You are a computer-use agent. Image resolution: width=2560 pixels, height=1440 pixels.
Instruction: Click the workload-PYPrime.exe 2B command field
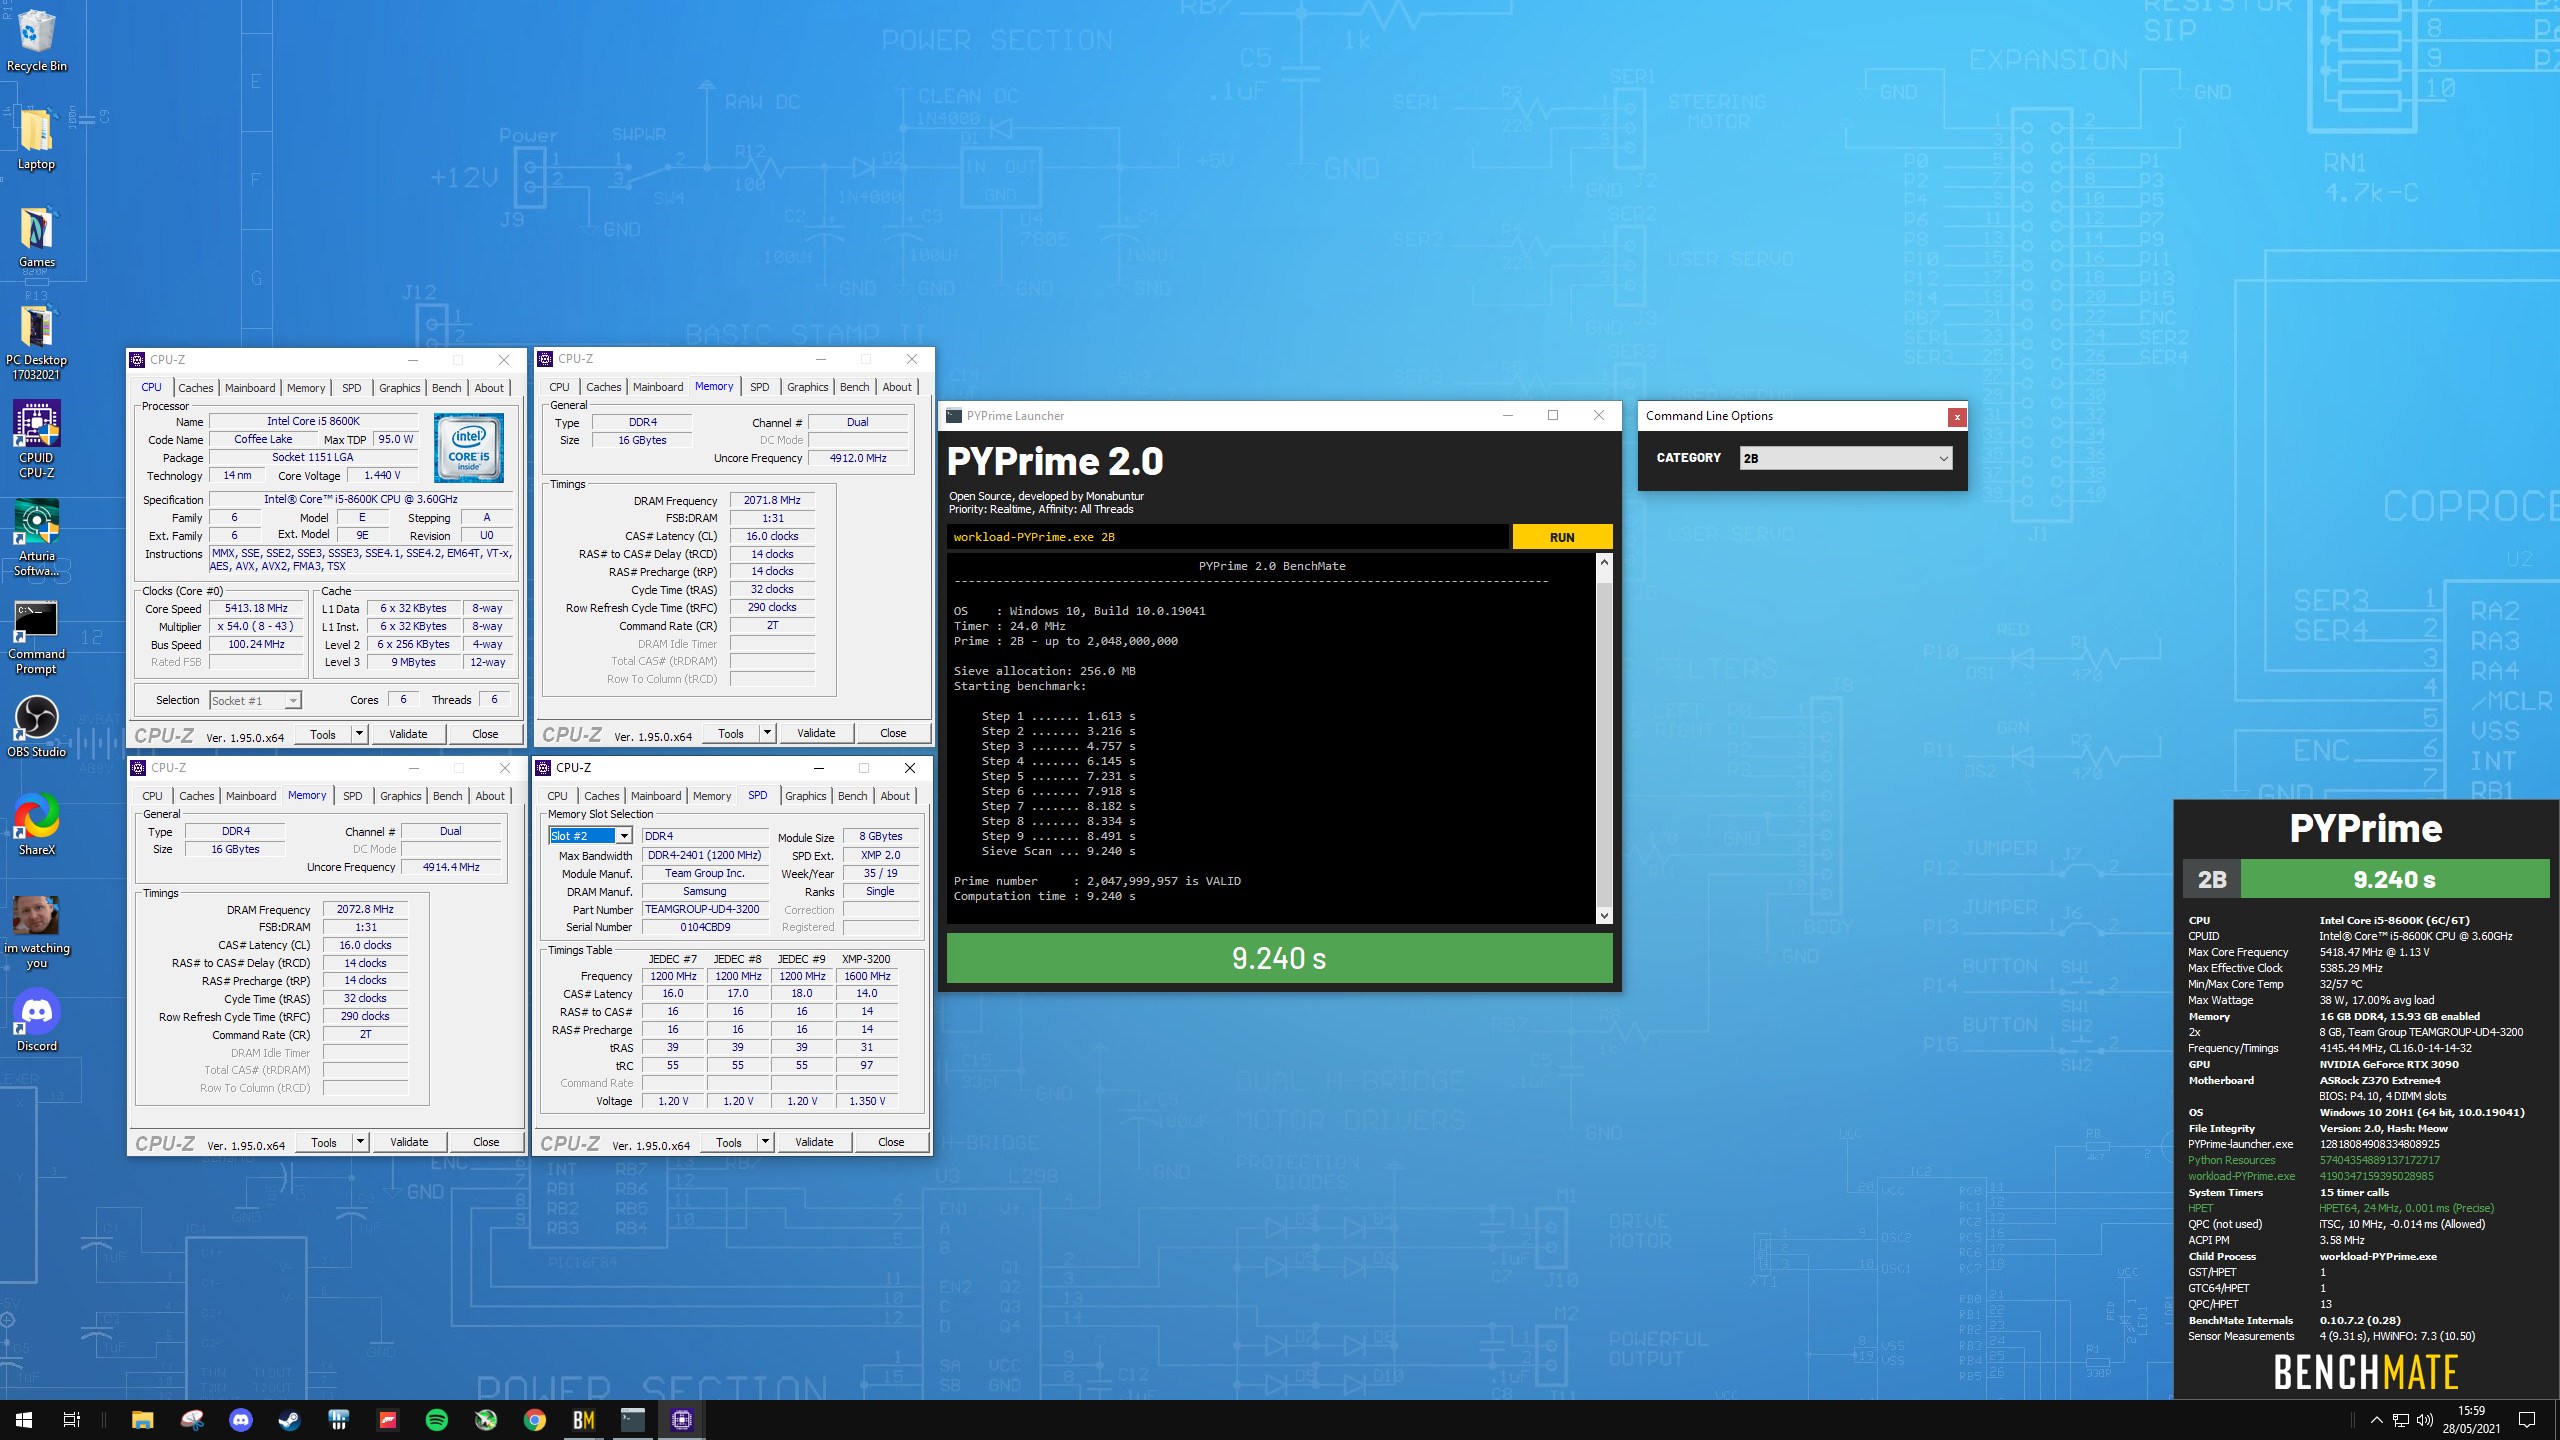(1227, 537)
